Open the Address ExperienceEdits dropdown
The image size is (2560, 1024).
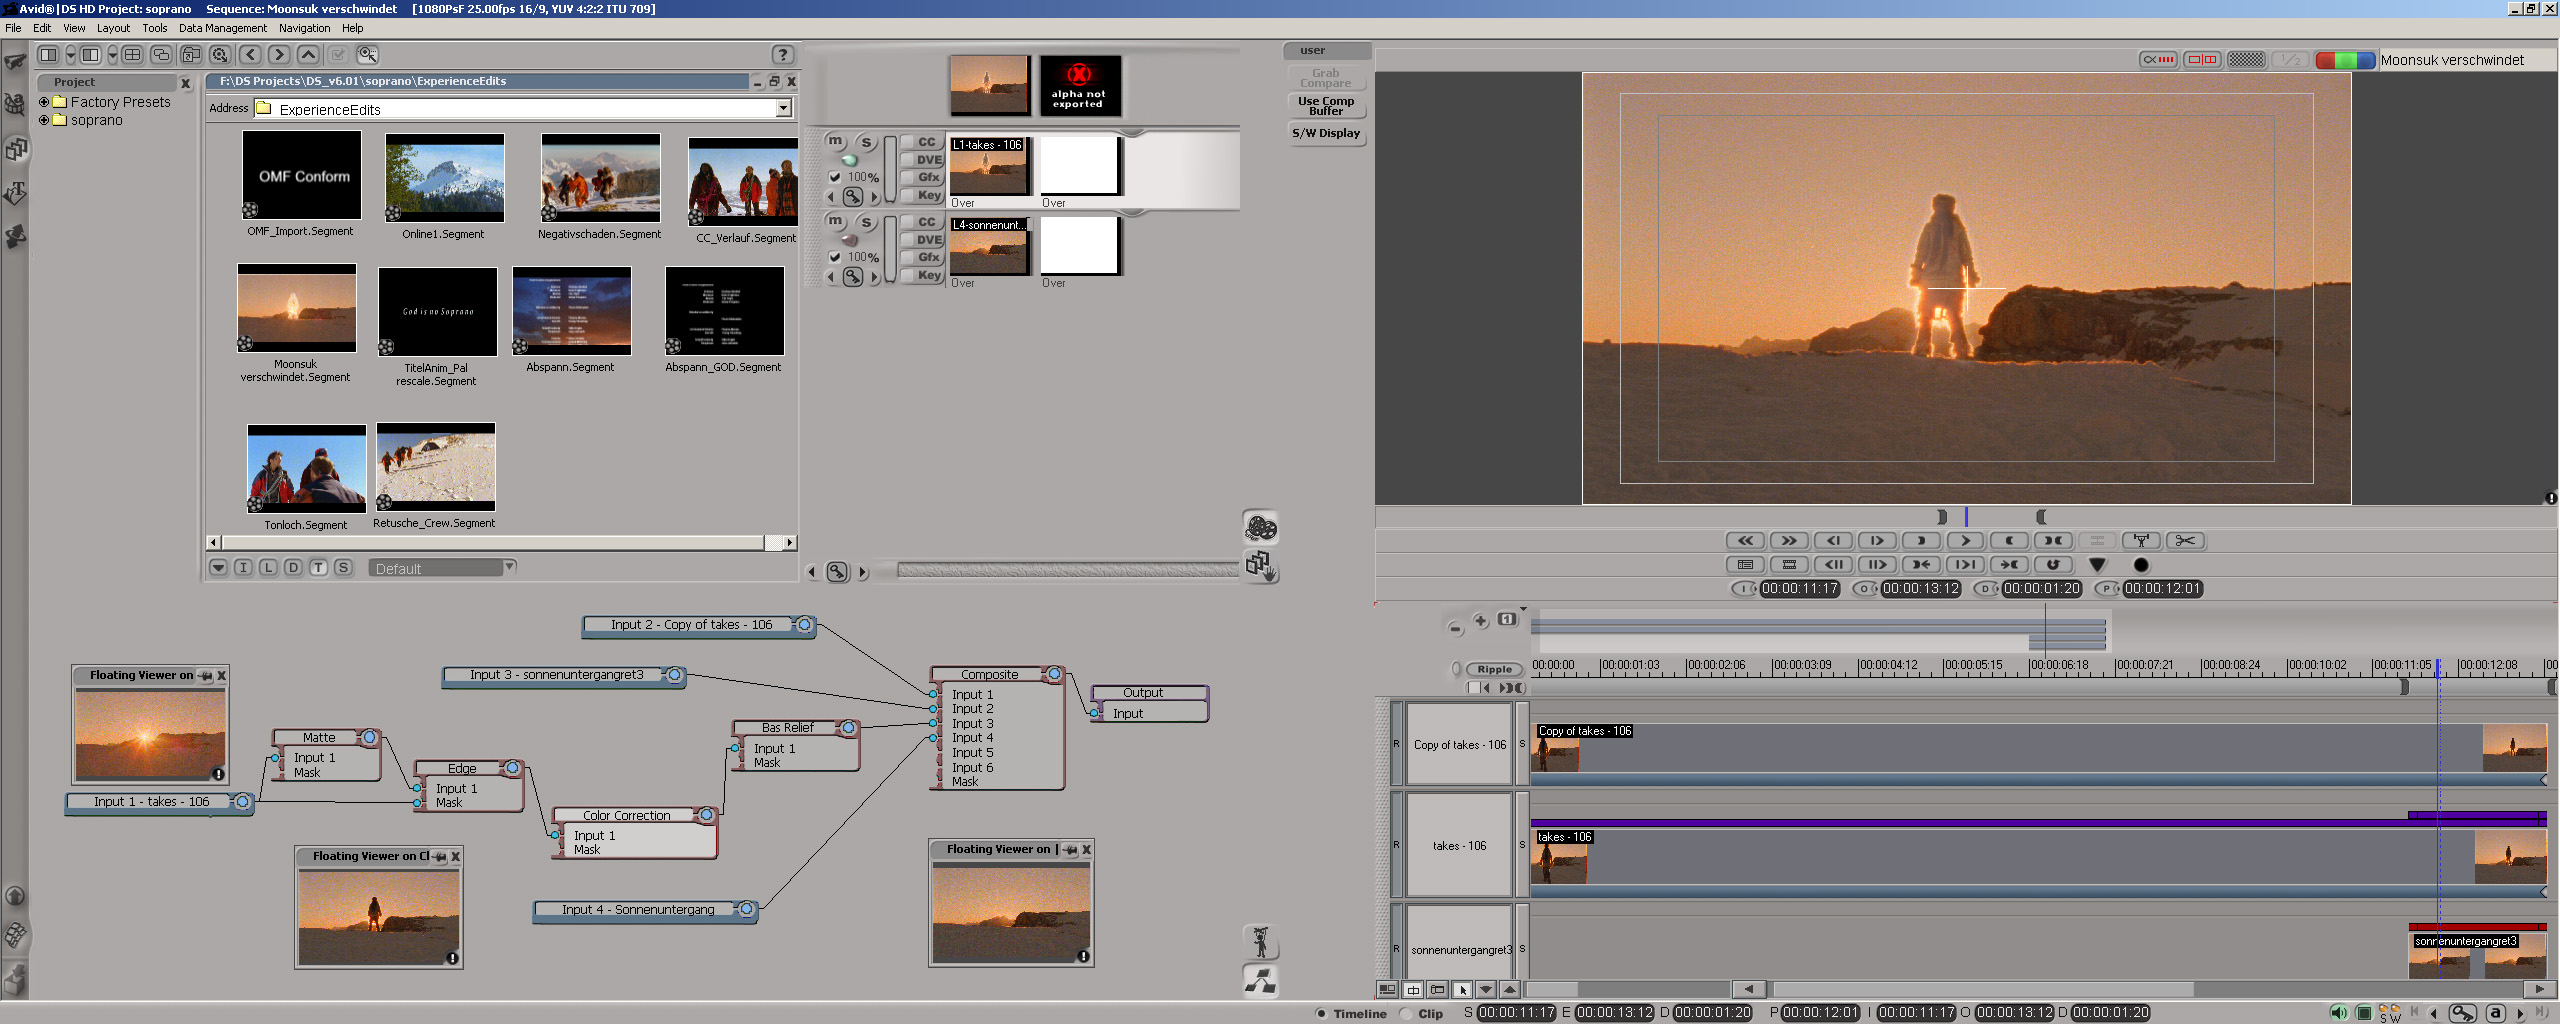pos(784,109)
